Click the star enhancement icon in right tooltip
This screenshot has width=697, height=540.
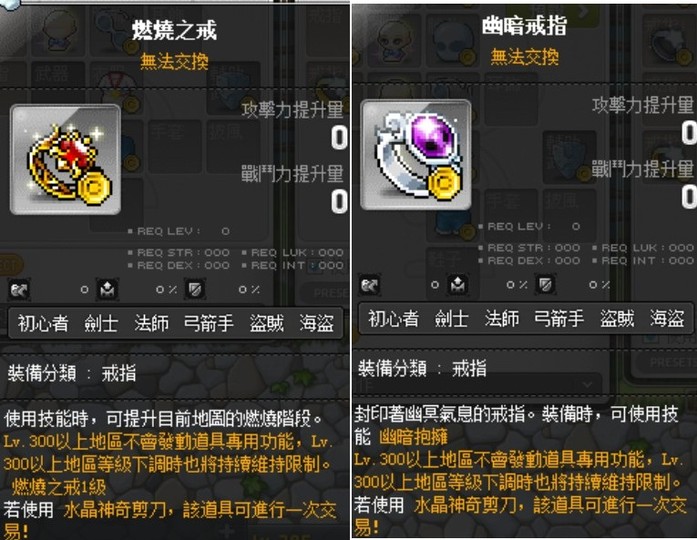click(x=458, y=284)
